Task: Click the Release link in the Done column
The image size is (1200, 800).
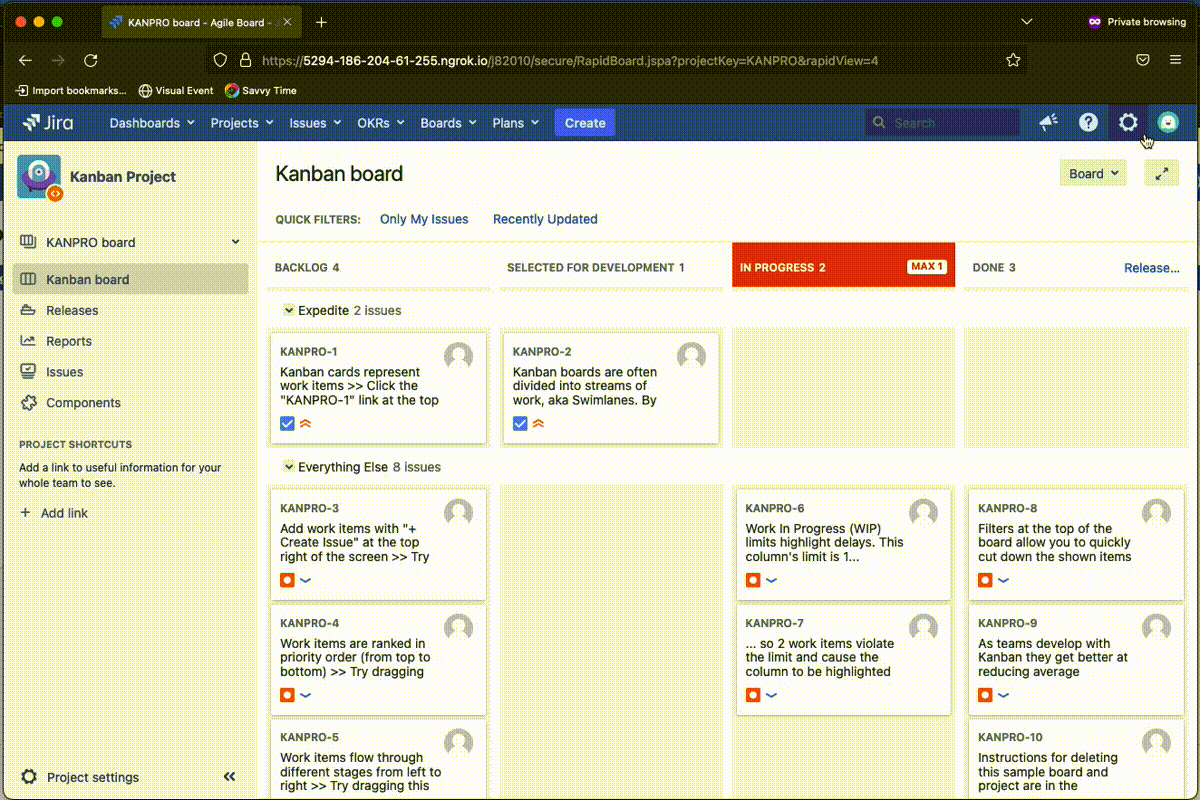Action: 1152,267
